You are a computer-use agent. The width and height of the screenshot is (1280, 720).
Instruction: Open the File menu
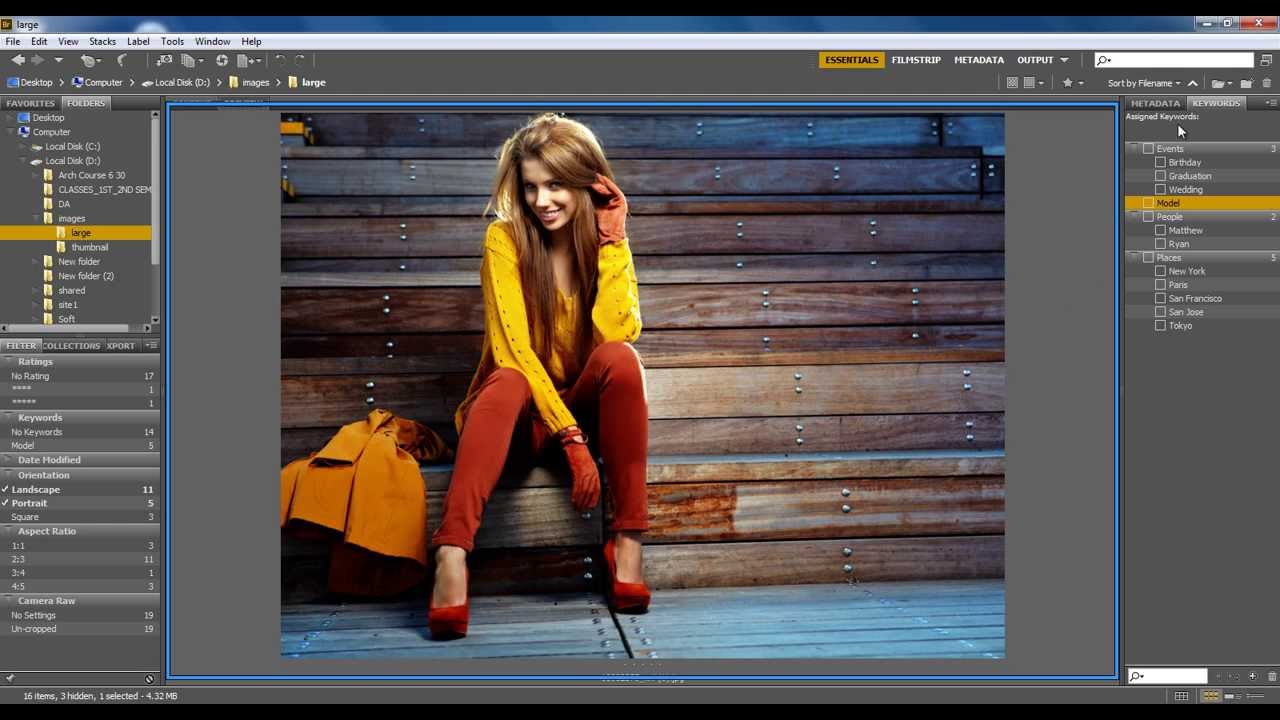click(13, 42)
